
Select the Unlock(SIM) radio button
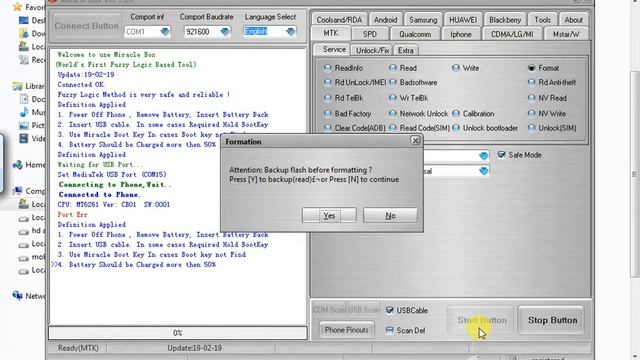click(x=531, y=128)
